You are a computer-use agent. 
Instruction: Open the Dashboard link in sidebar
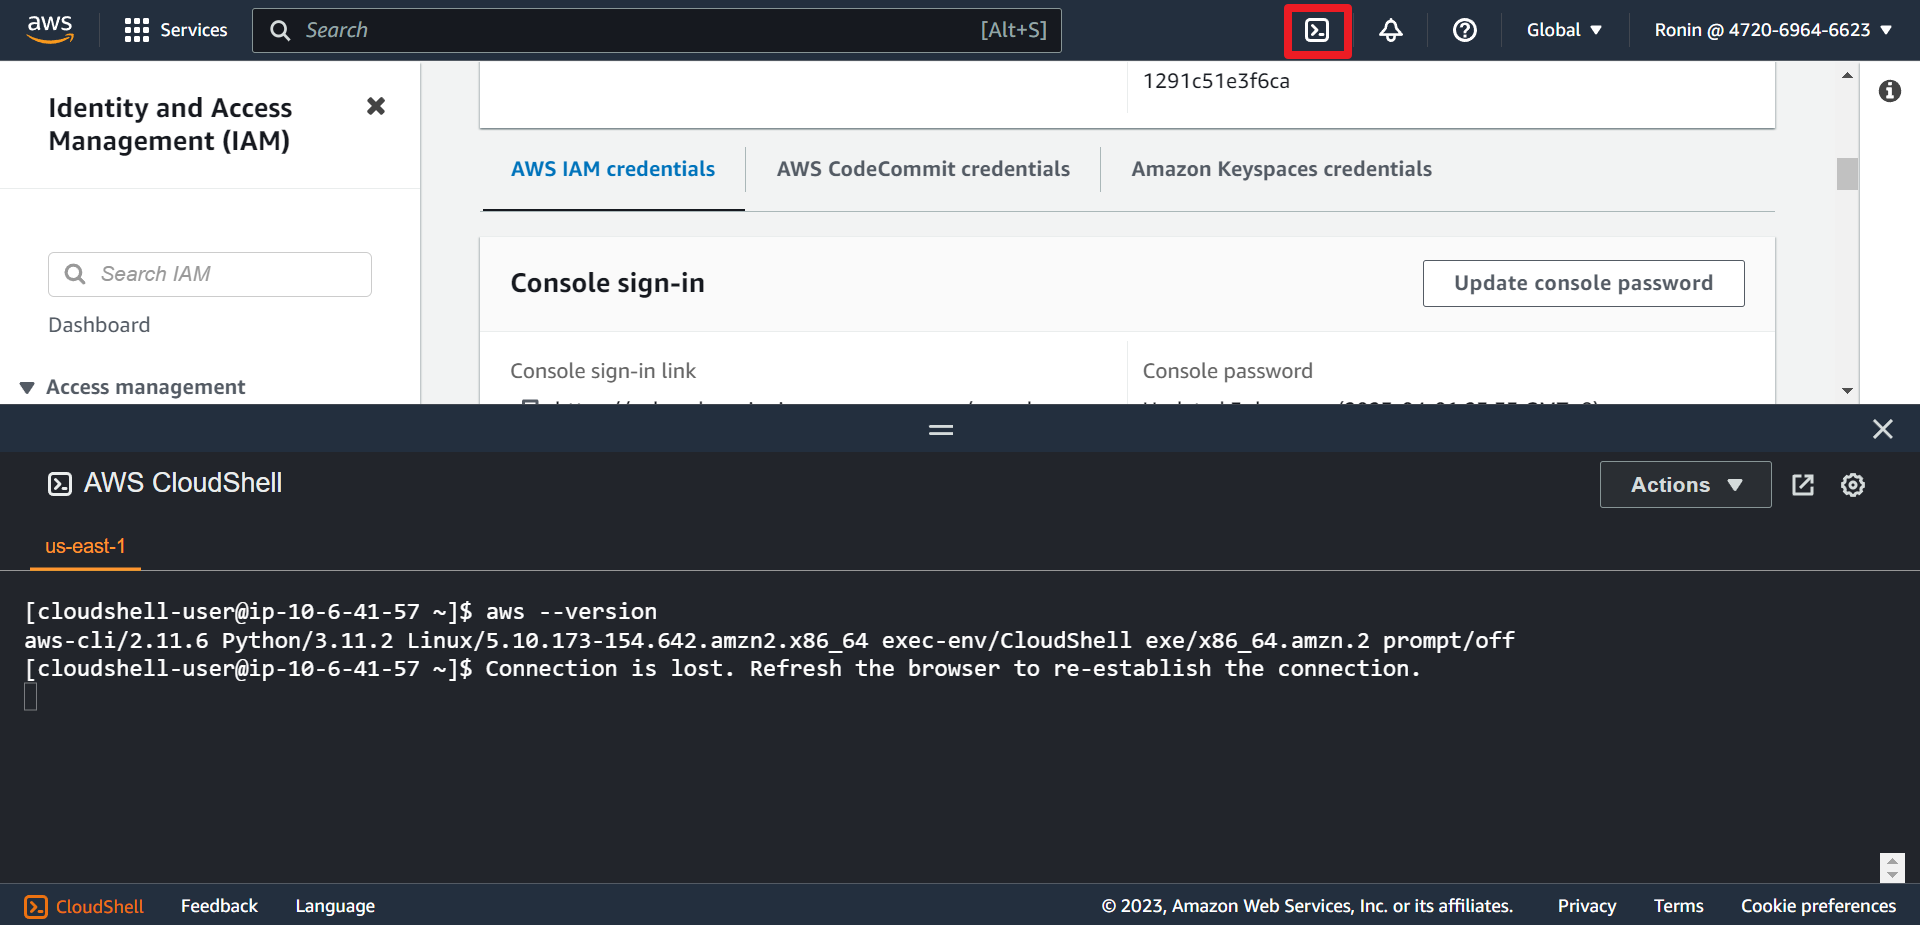(x=99, y=325)
